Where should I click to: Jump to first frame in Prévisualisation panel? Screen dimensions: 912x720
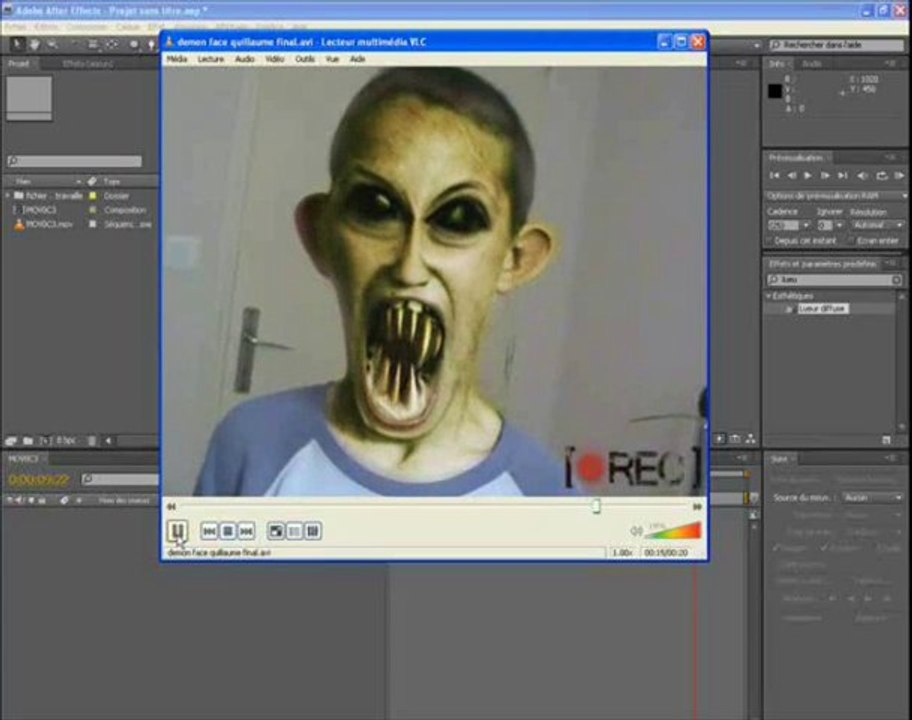(x=774, y=175)
